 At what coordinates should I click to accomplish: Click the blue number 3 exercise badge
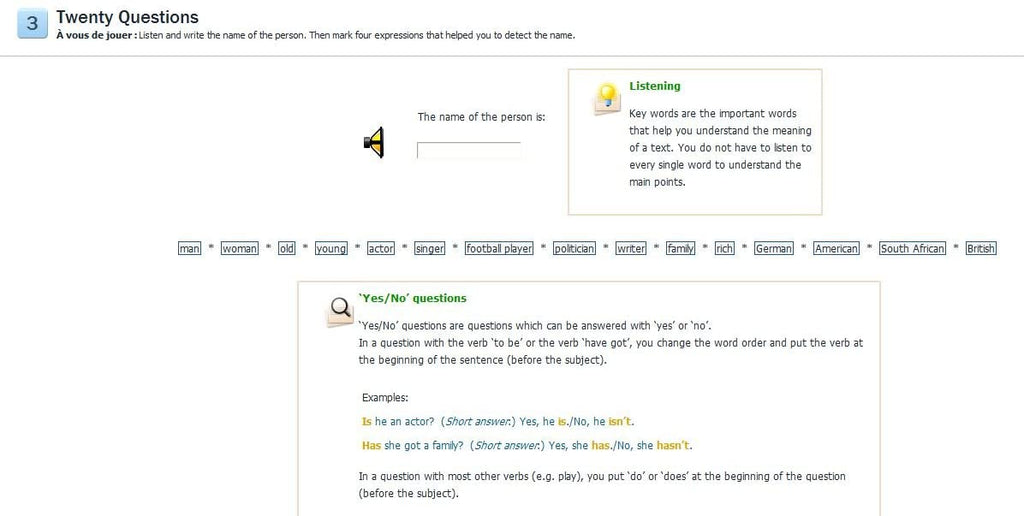[33, 24]
